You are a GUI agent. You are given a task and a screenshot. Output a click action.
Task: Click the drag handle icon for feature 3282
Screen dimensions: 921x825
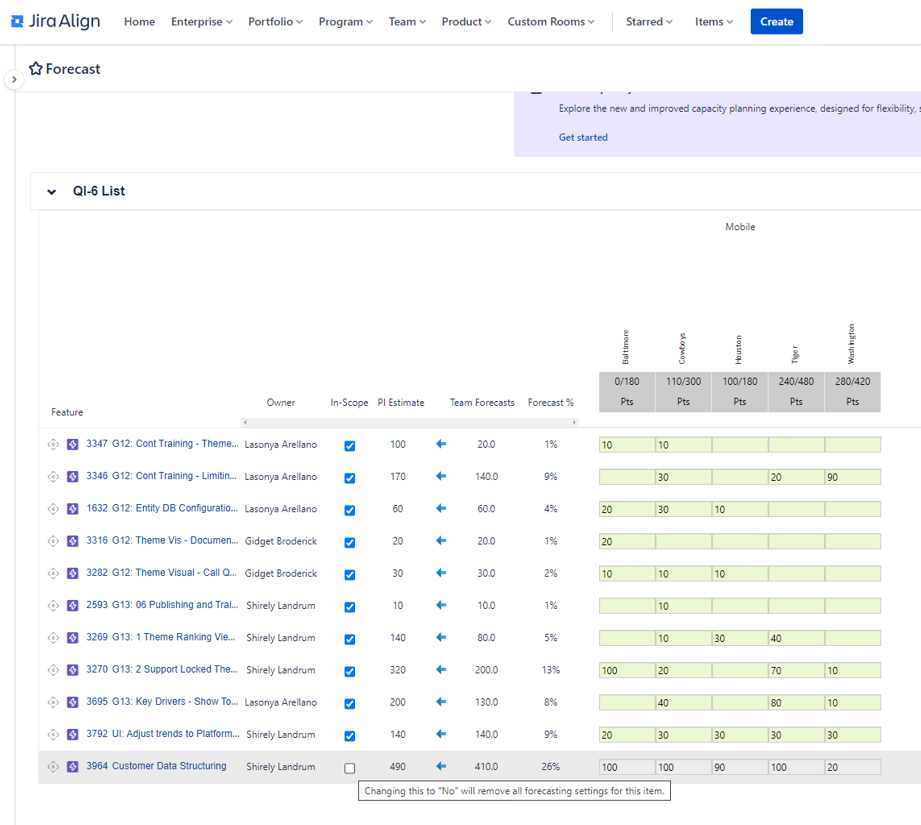pos(53,573)
